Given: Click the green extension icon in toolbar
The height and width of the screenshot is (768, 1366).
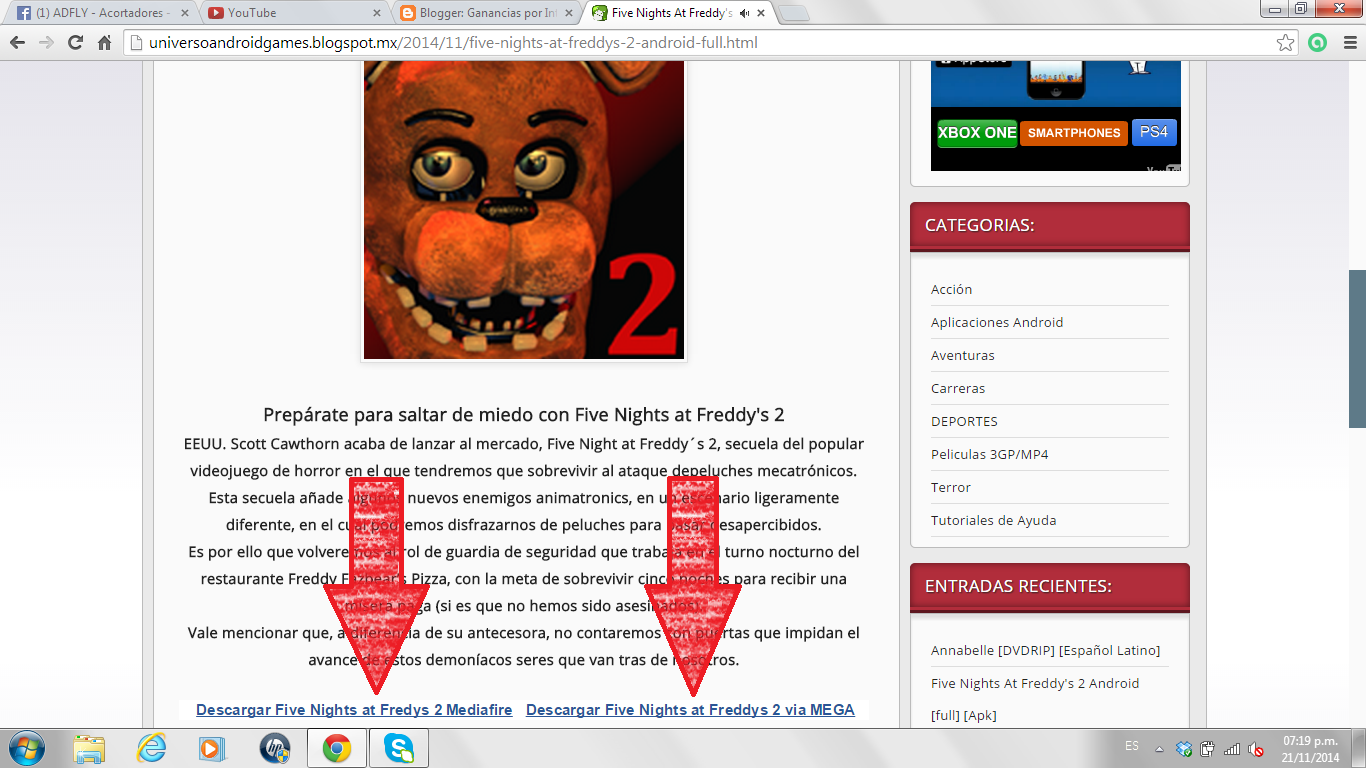Looking at the screenshot, I should coord(1318,43).
